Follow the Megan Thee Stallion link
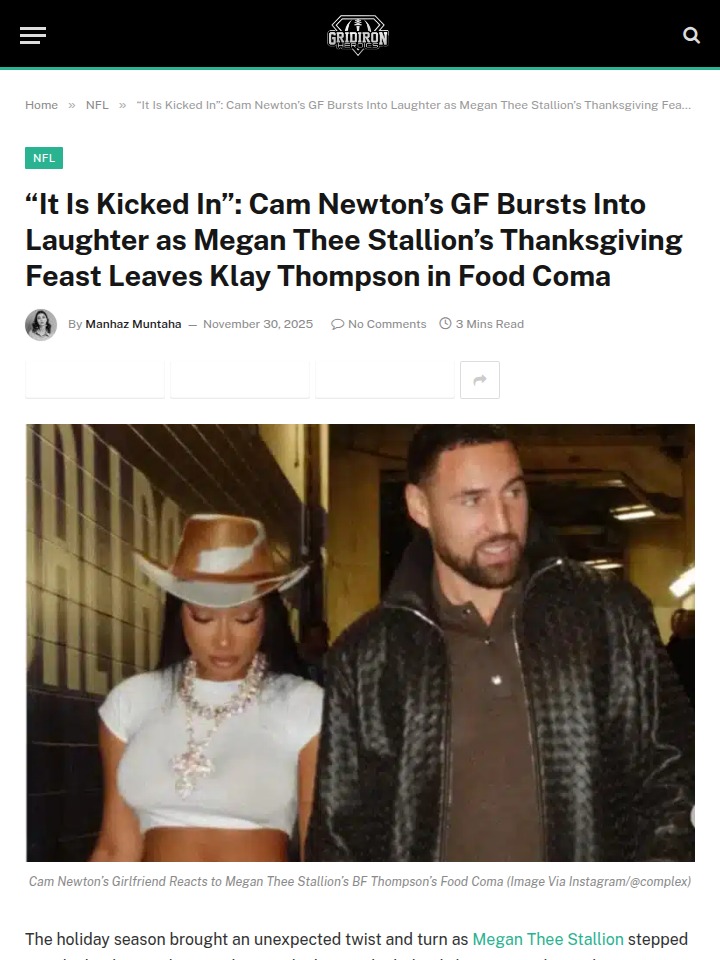 (547, 939)
